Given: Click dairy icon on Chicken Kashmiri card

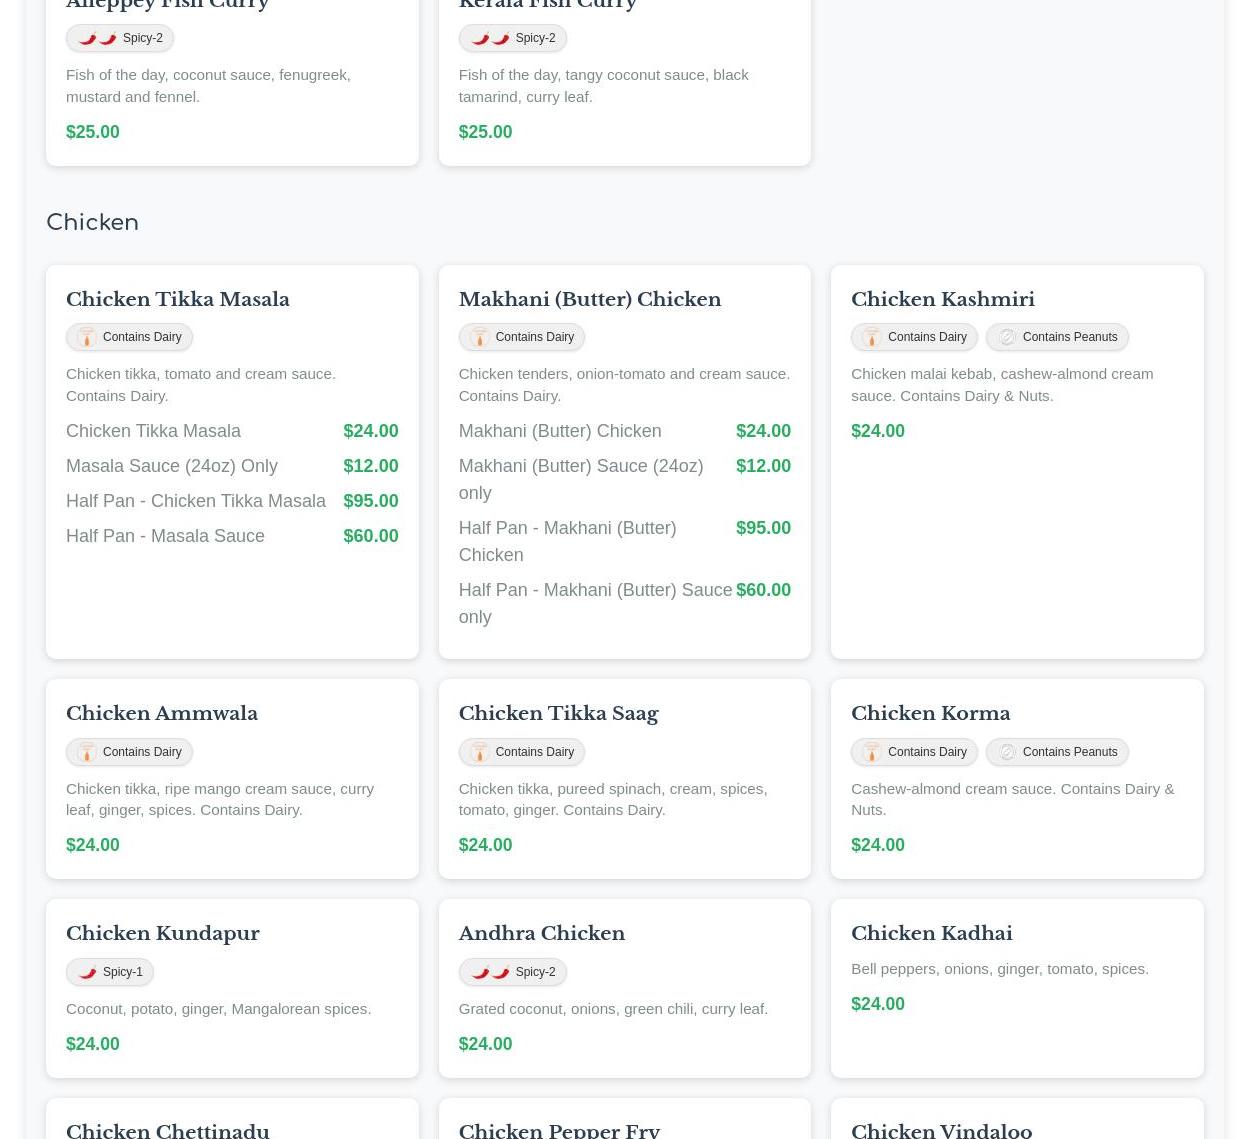Looking at the screenshot, I should [x=872, y=337].
